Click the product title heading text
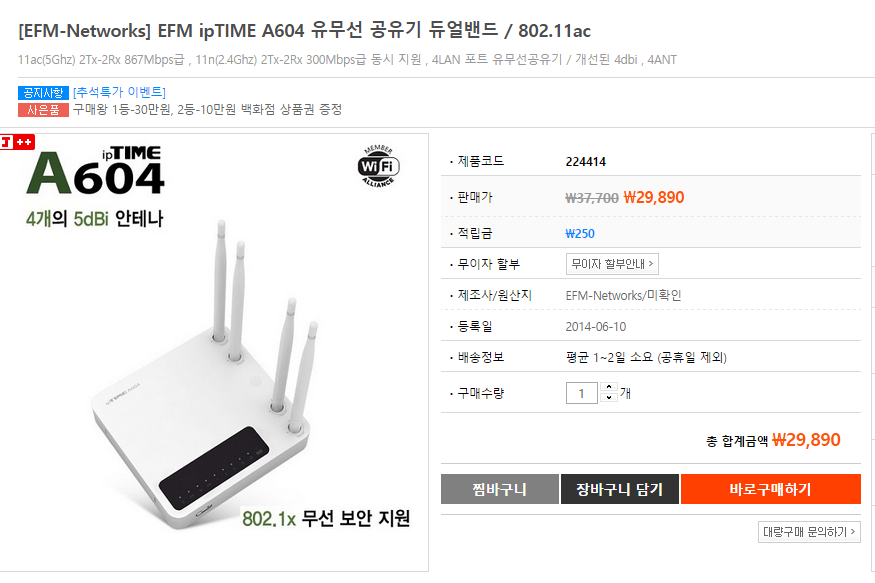 point(305,30)
